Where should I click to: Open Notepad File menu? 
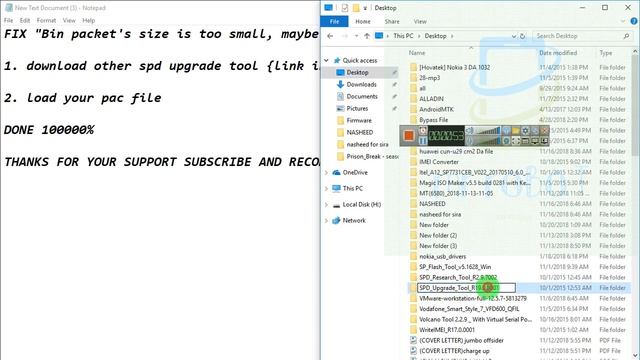8,20
